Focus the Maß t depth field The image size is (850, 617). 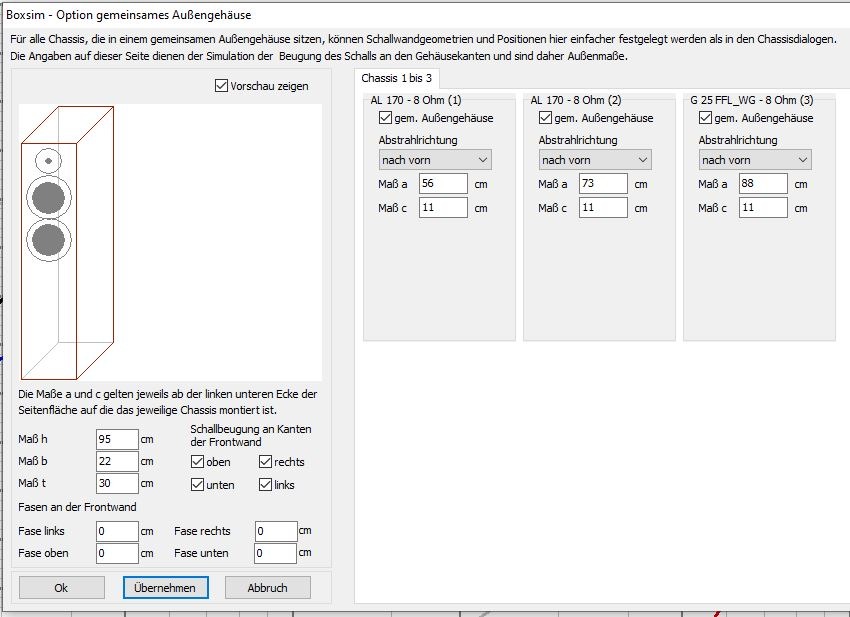point(117,483)
